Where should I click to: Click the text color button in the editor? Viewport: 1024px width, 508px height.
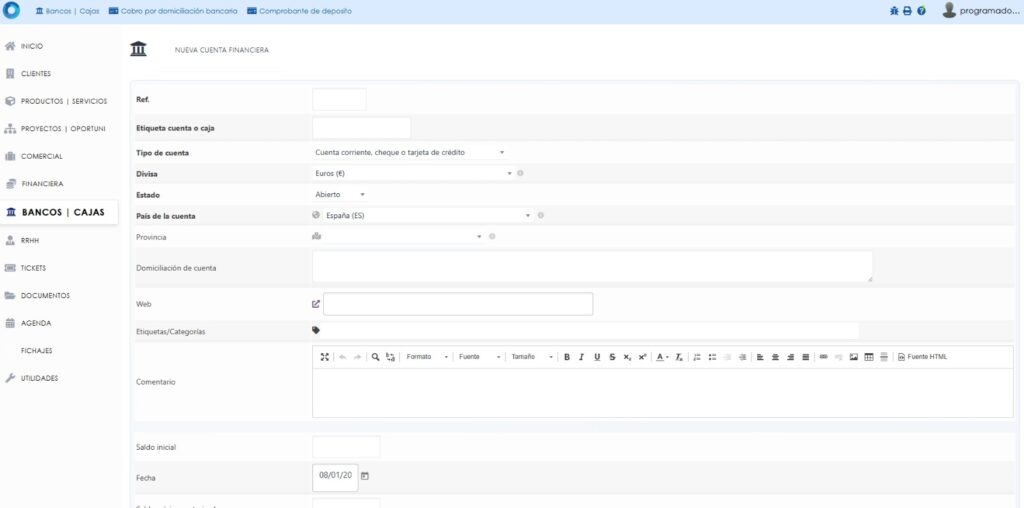pos(662,357)
